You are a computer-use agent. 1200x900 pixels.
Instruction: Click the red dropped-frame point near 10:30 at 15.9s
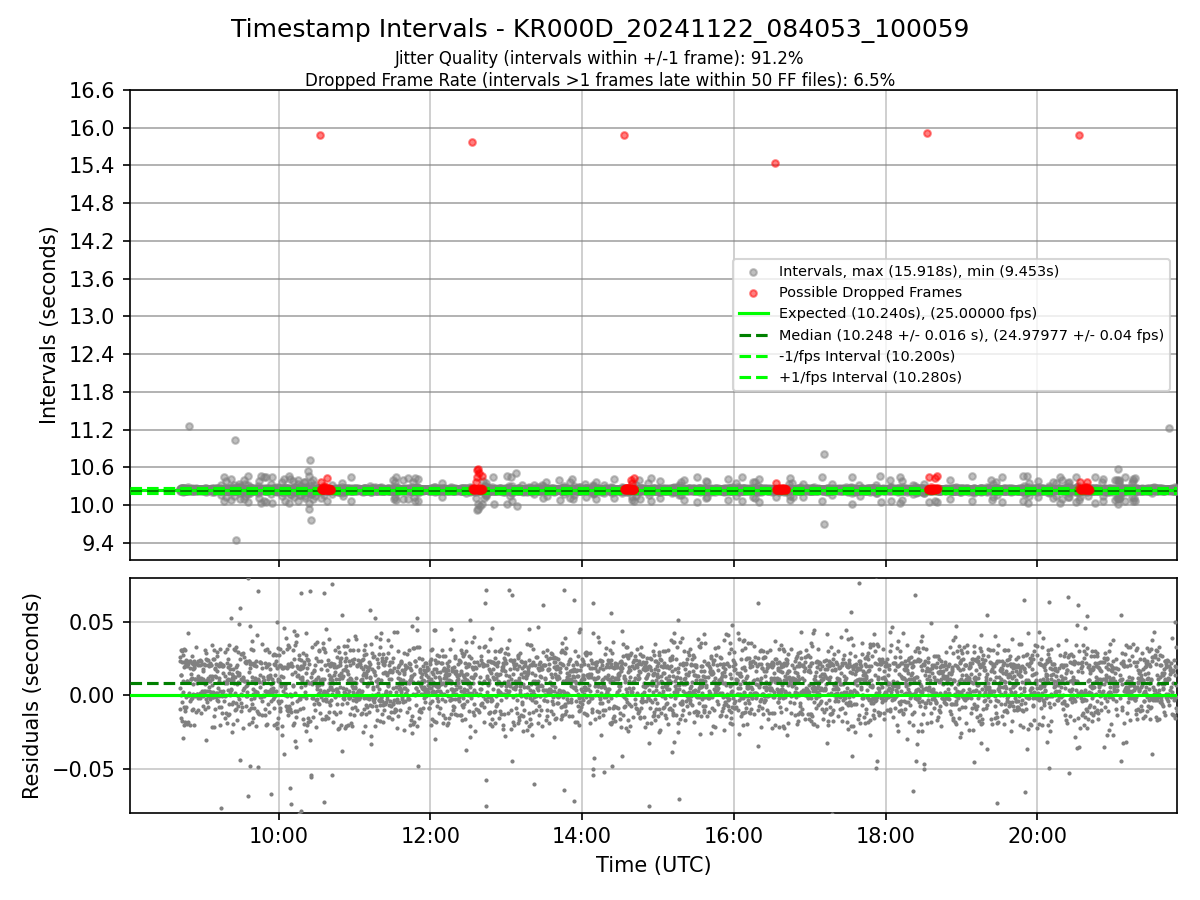click(320, 135)
